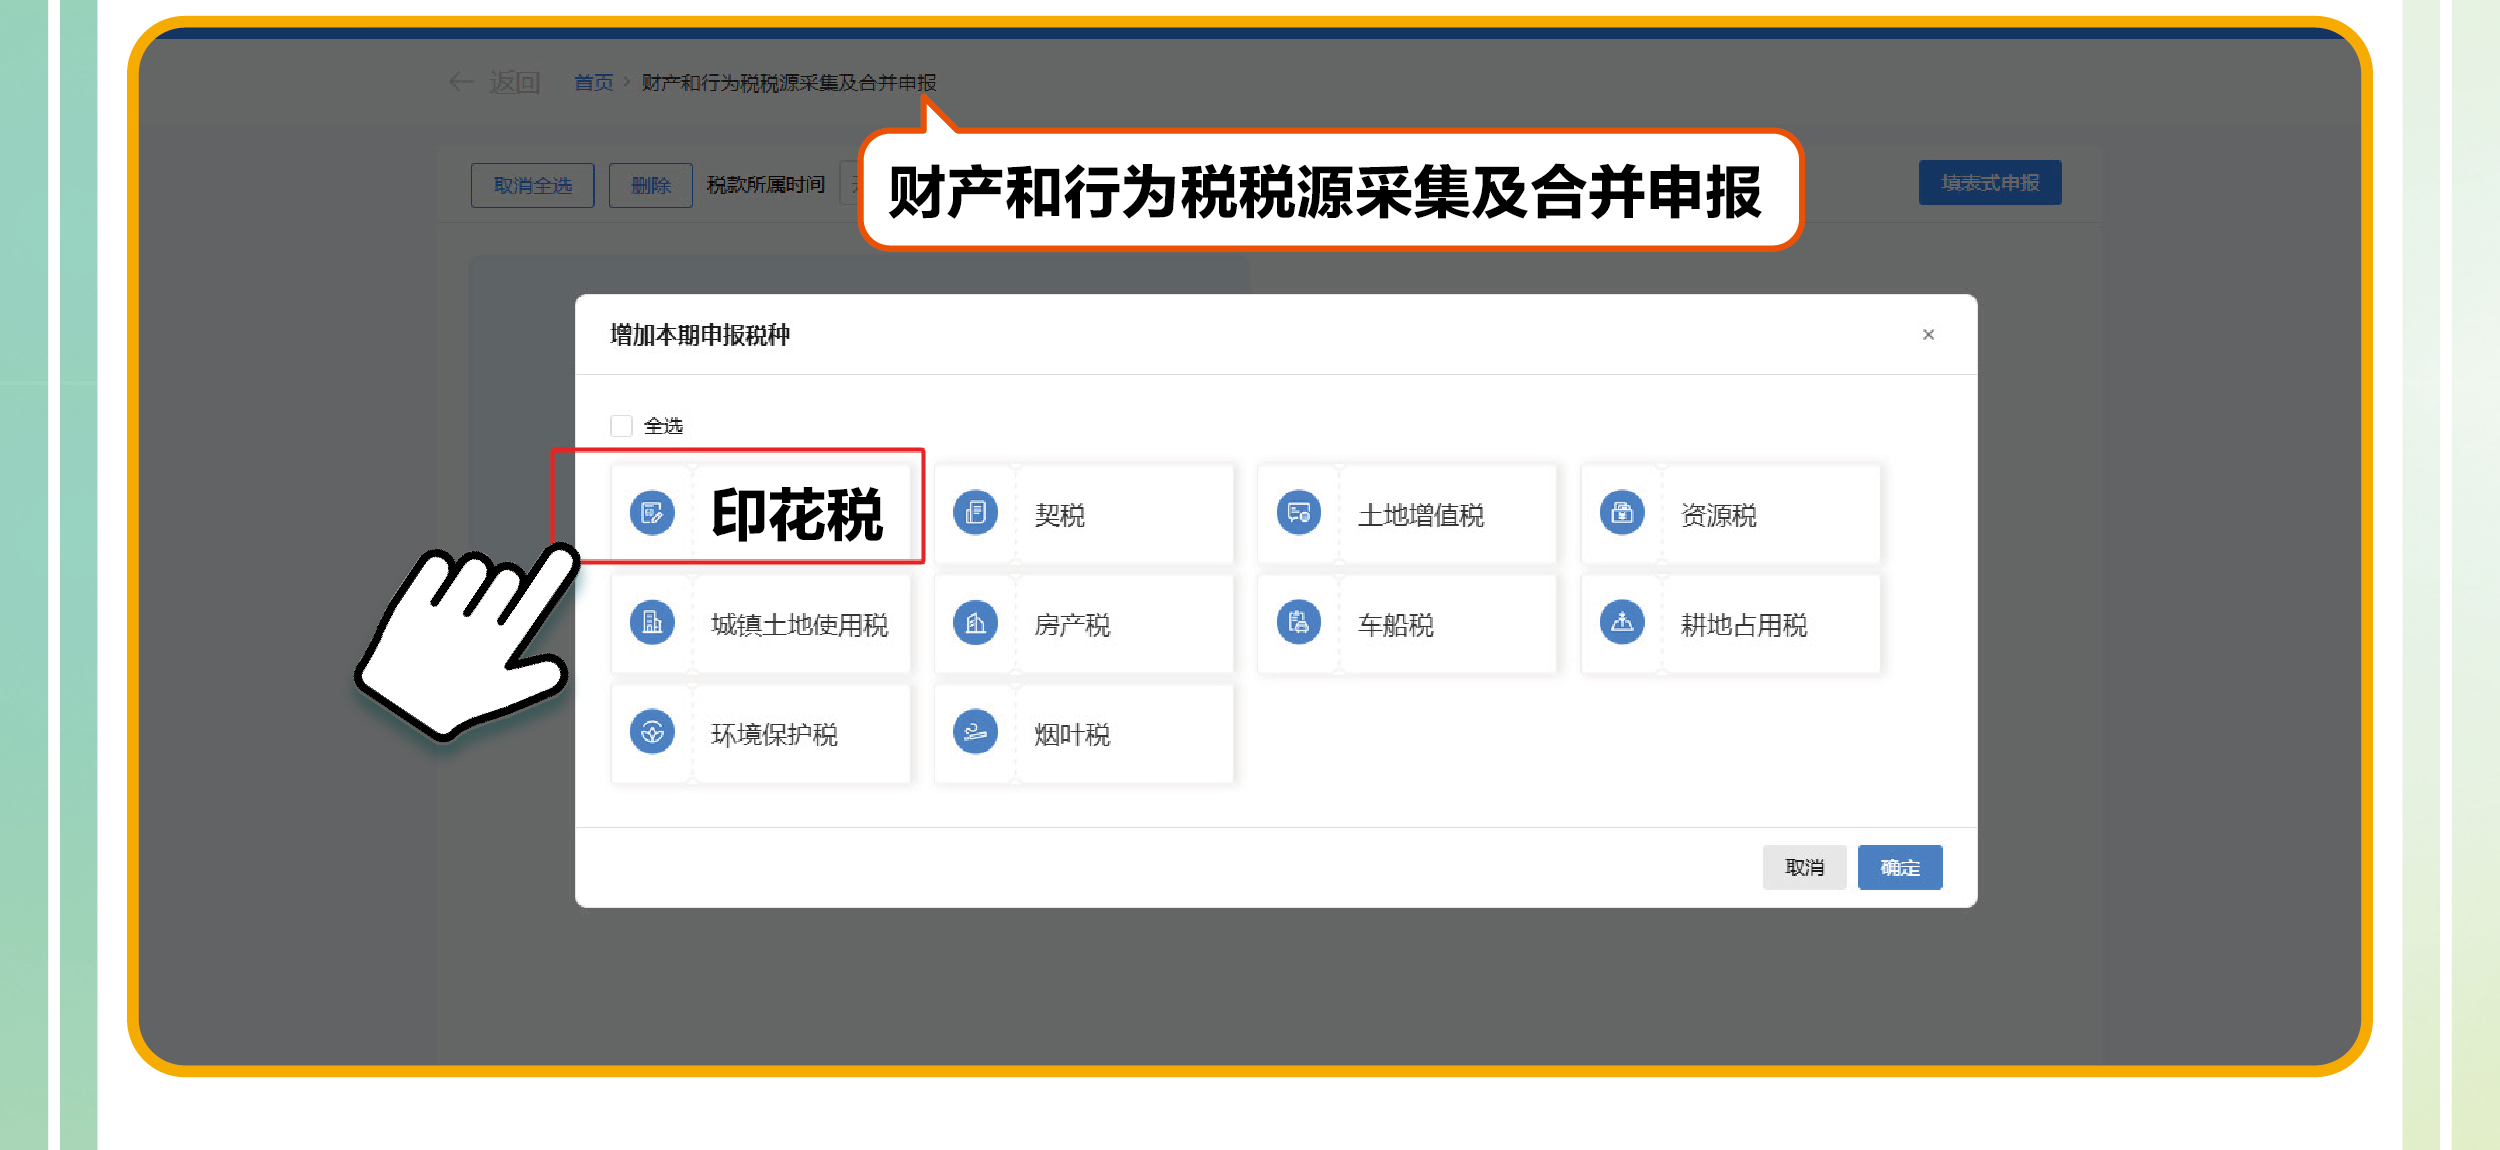Click the 印花税 stamp tax icon
Viewport: 2500px width, 1150px height.
pyautogui.click(x=652, y=513)
